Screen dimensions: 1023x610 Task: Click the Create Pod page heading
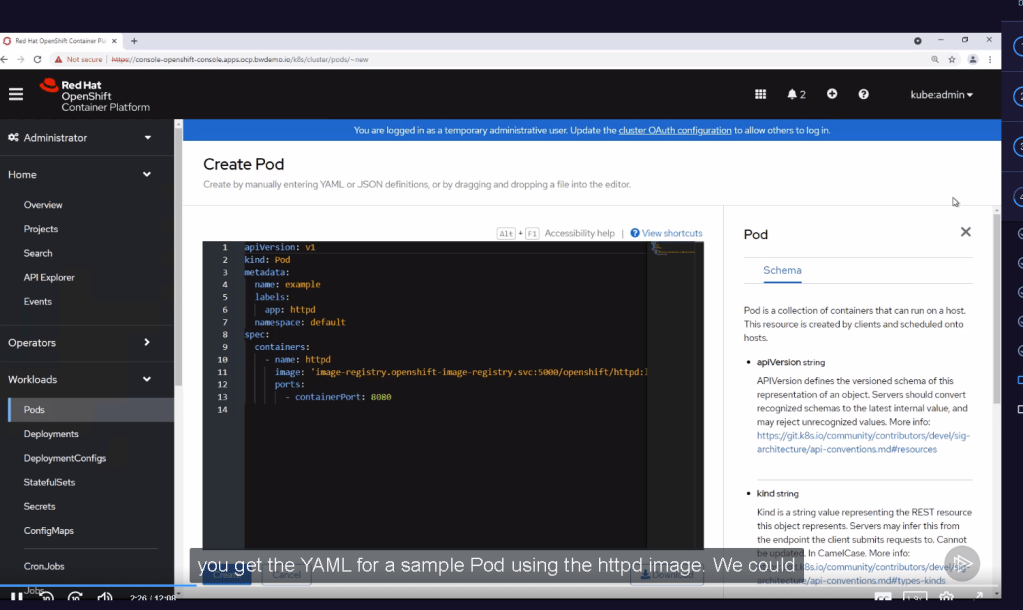(243, 164)
